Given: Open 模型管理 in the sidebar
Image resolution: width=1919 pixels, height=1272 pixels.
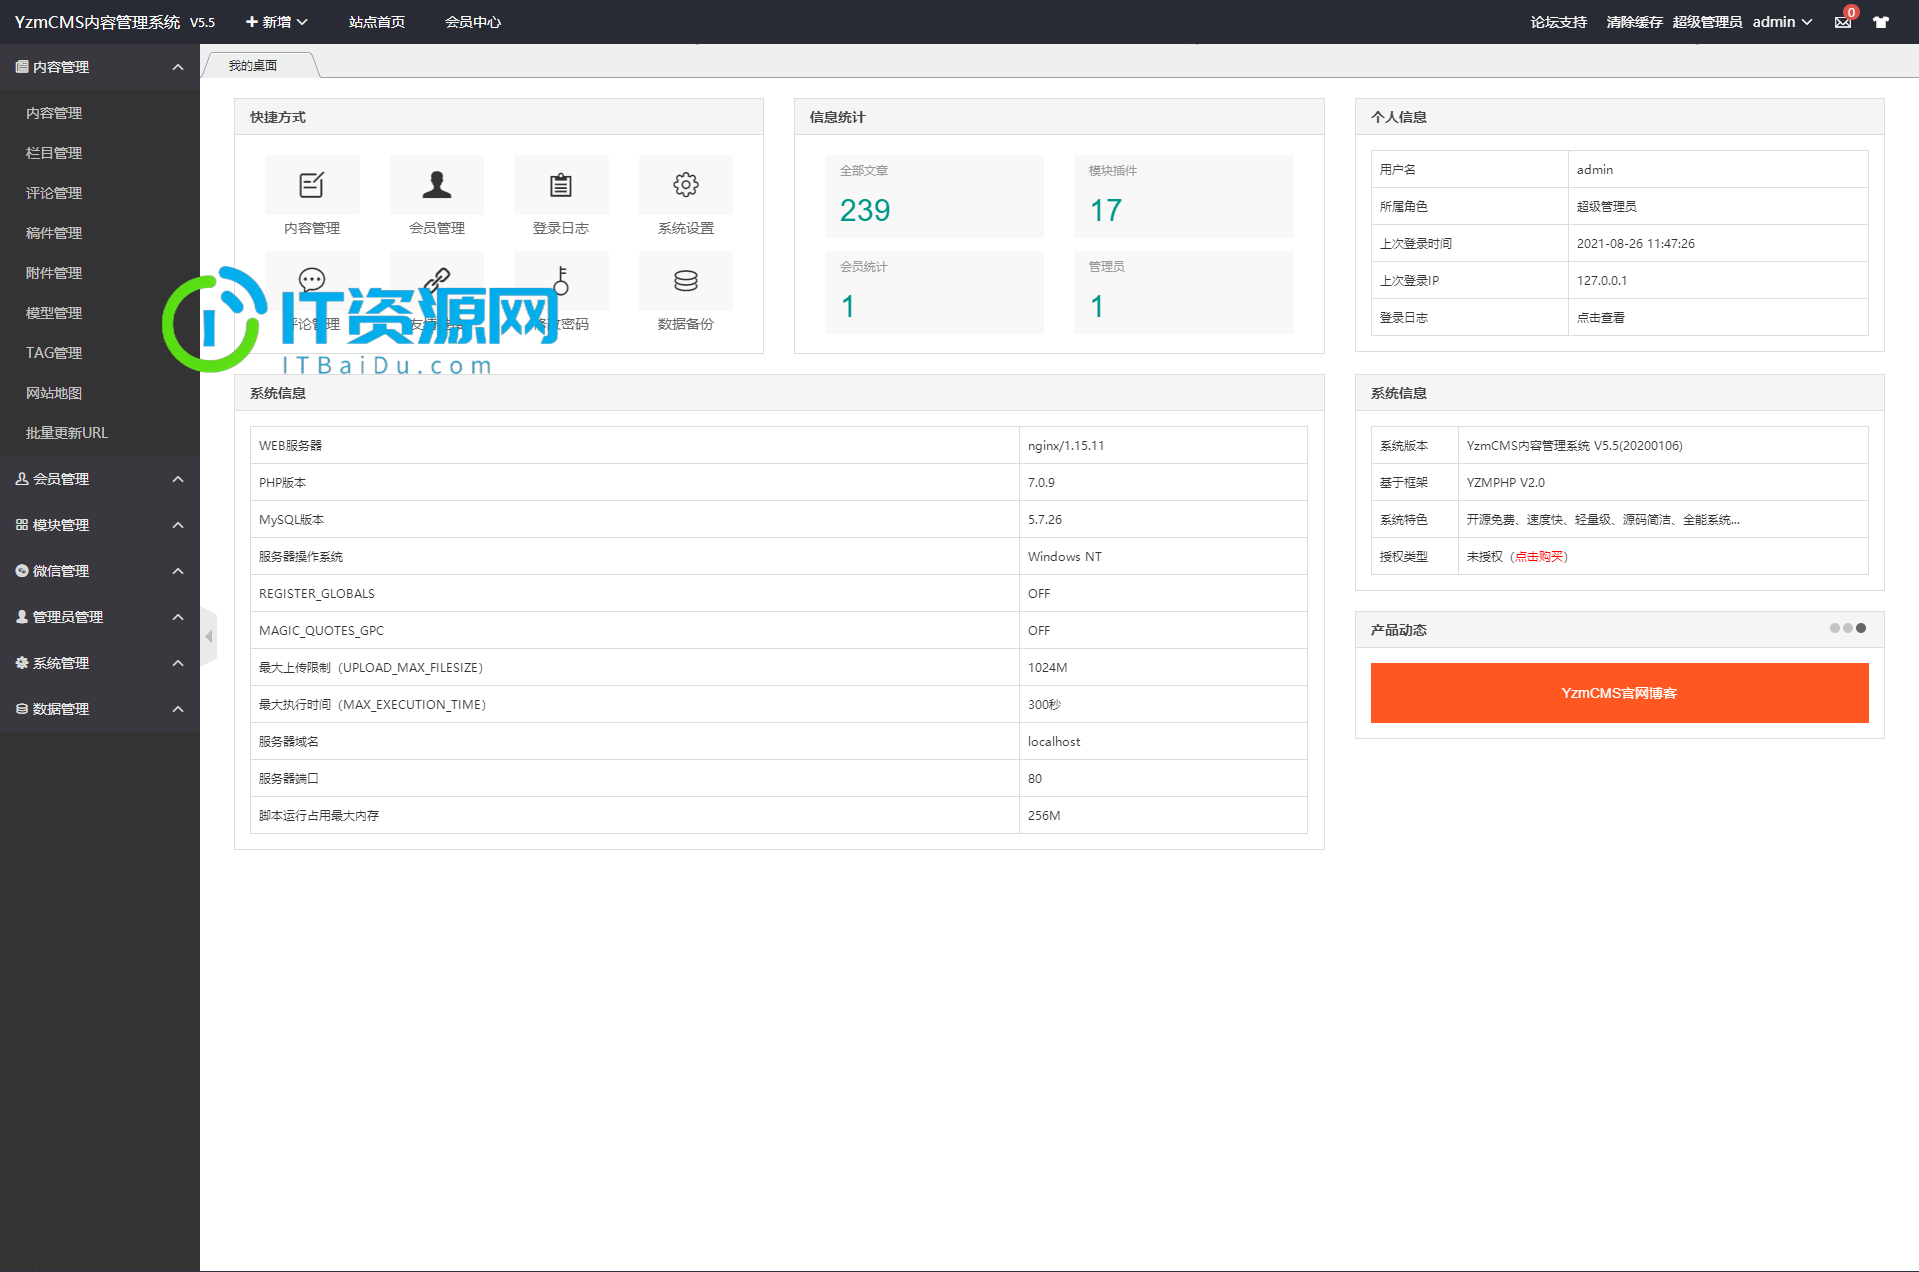Looking at the screenshot, I should tap(54, 313).
